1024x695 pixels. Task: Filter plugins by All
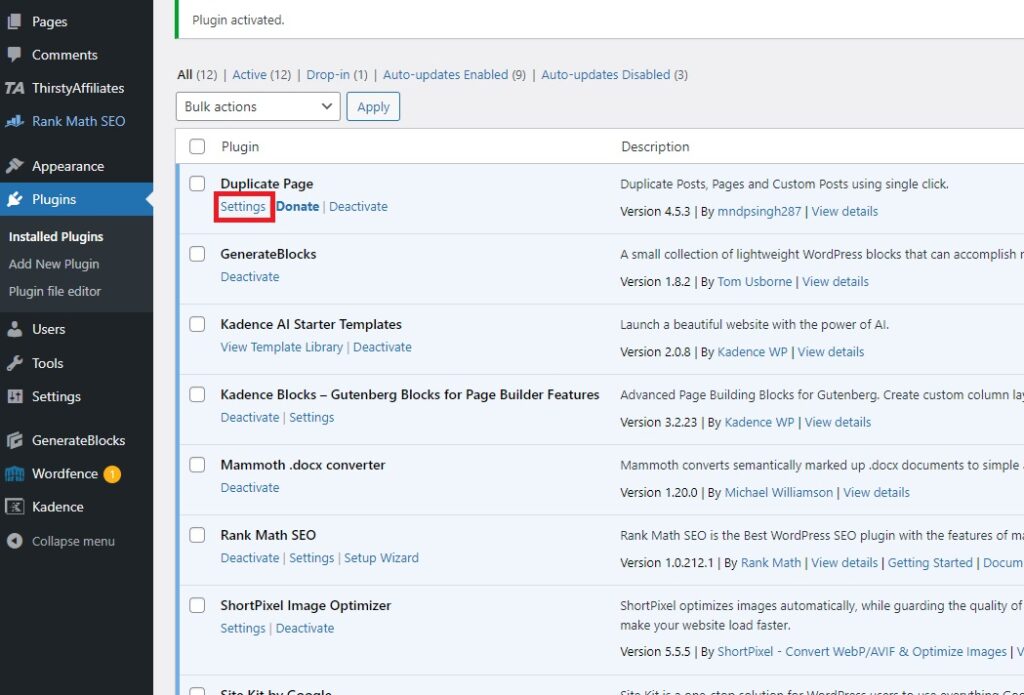(x=185, y=74)
